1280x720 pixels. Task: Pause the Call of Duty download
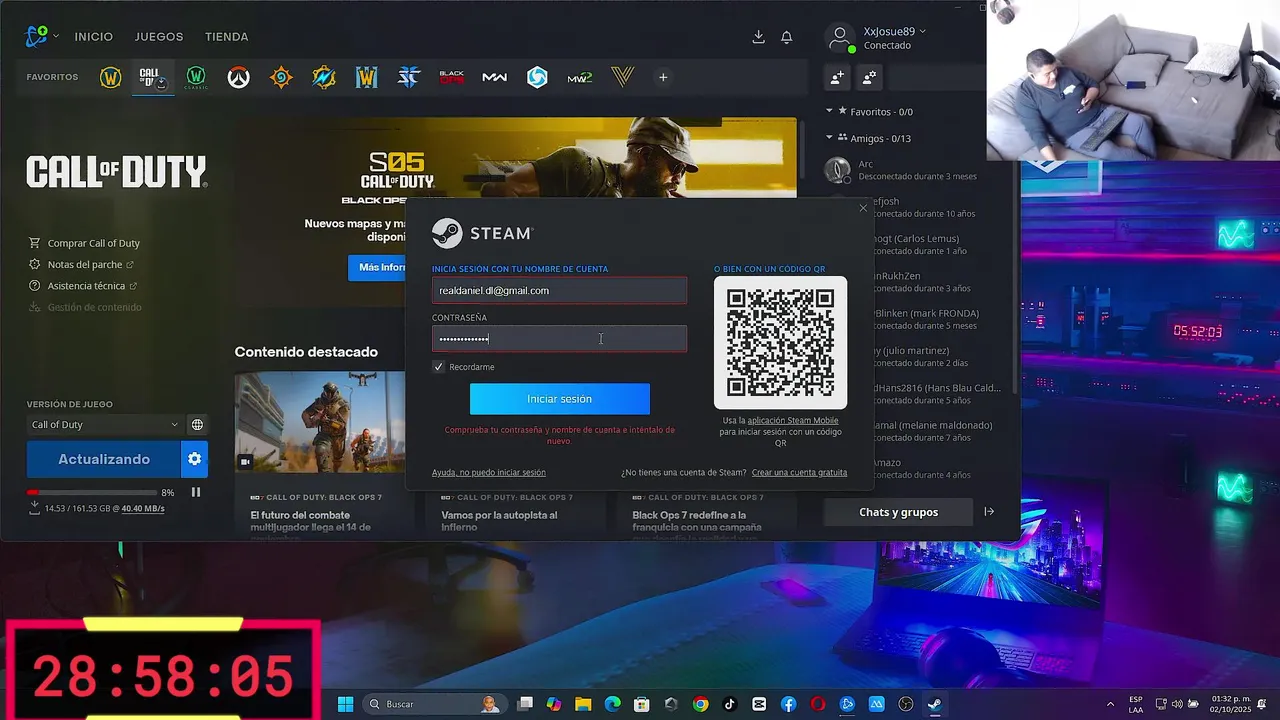(196, 492)
